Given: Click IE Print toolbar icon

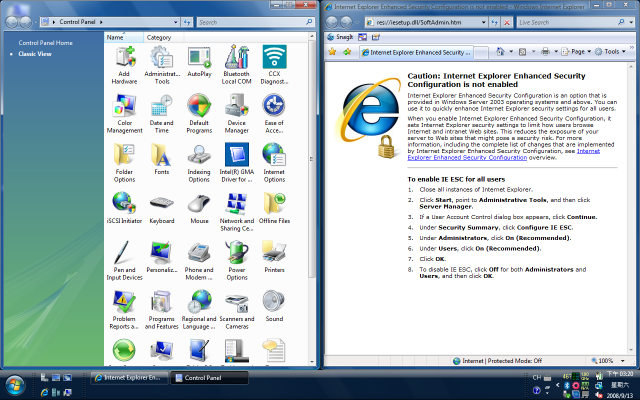Looking at the screenshot, I should (x=545, y=51).
